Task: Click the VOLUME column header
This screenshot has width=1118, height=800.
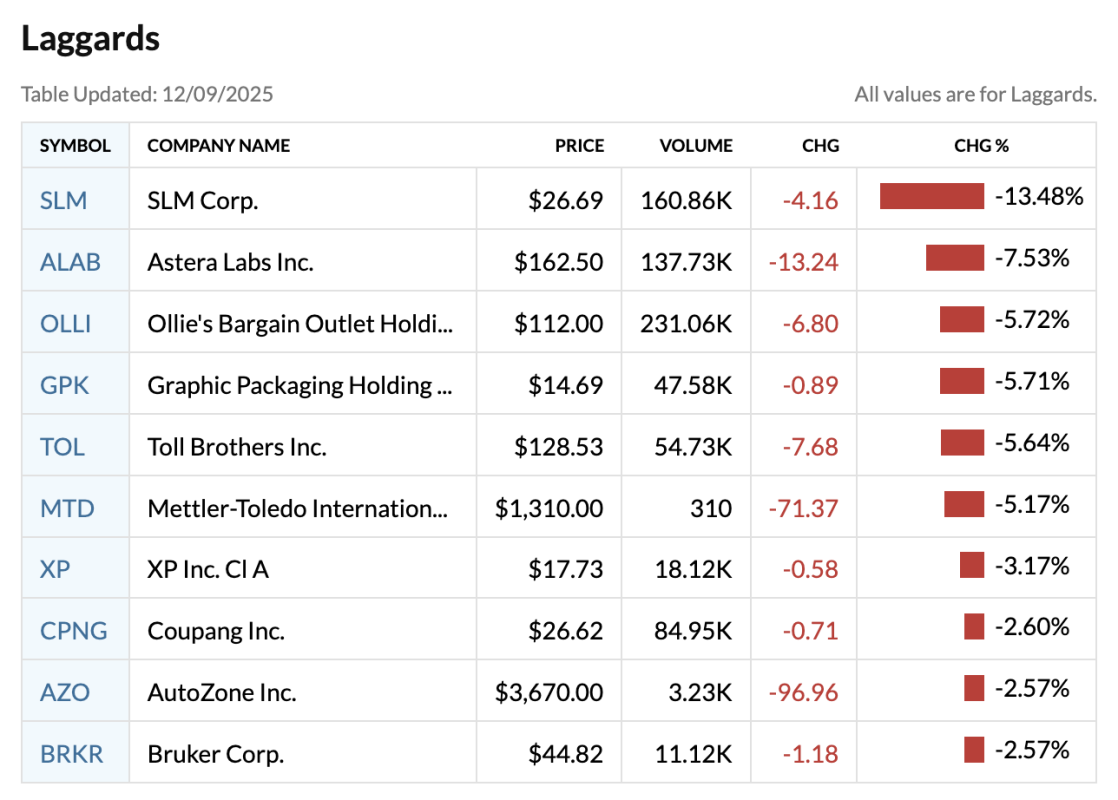Action: point(696,146)
